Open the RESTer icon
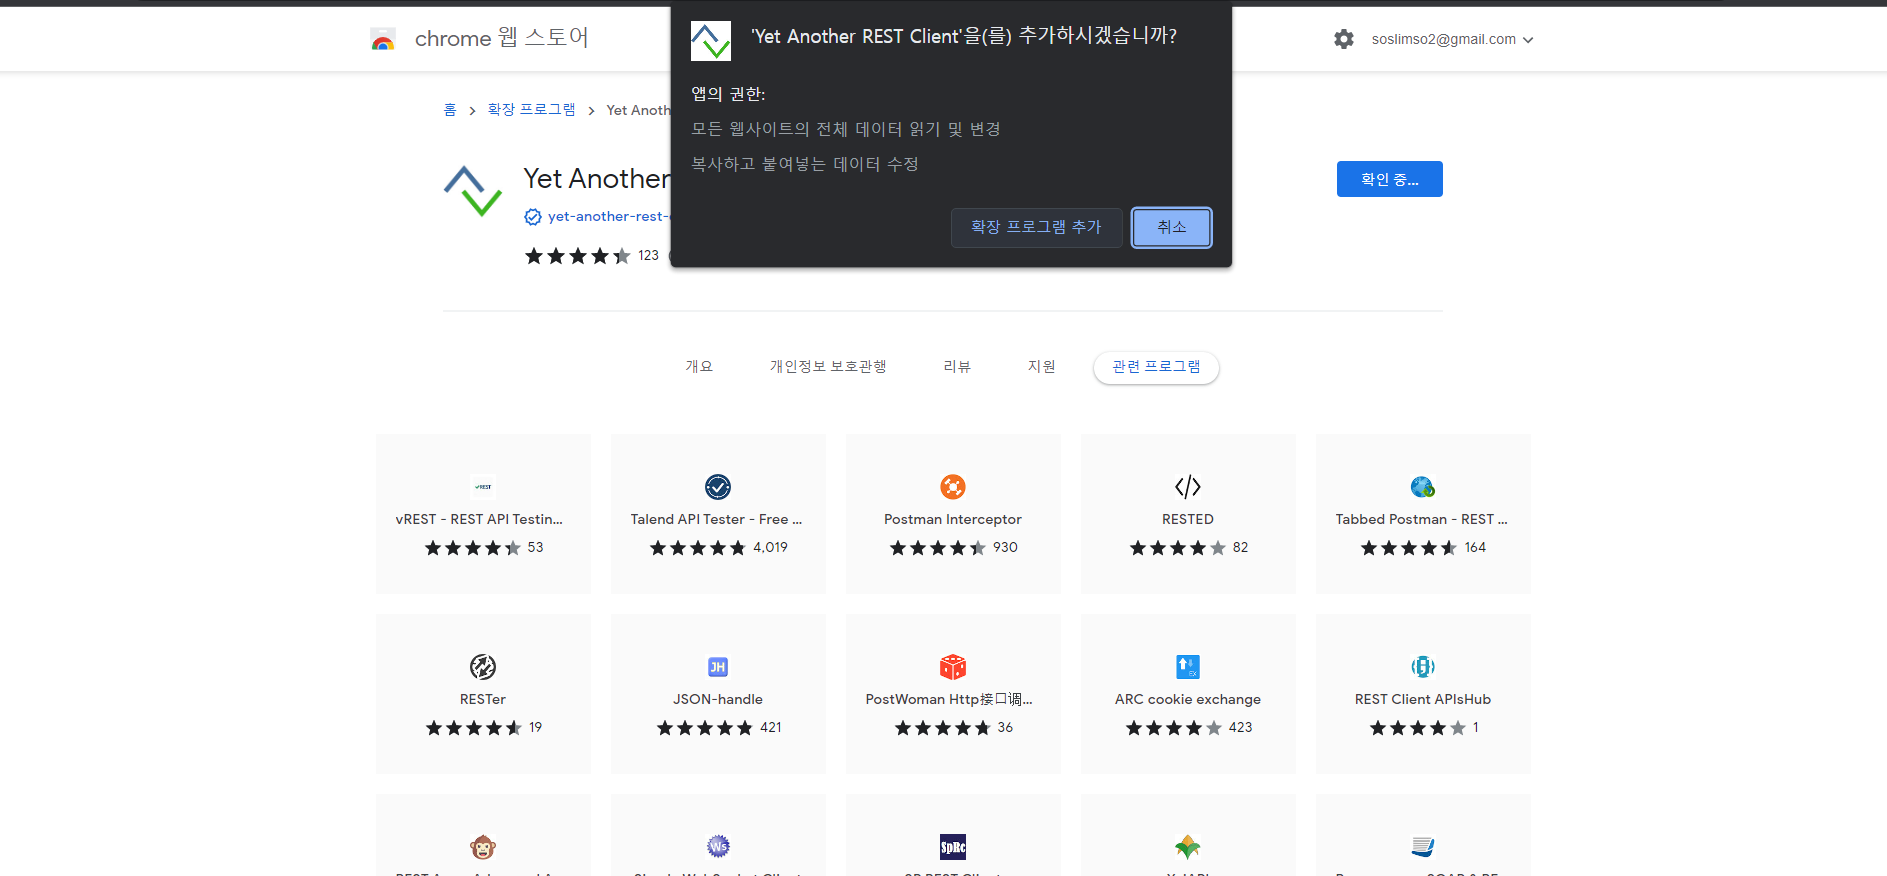Screen dimensions: 1887x876 [483, 667]
